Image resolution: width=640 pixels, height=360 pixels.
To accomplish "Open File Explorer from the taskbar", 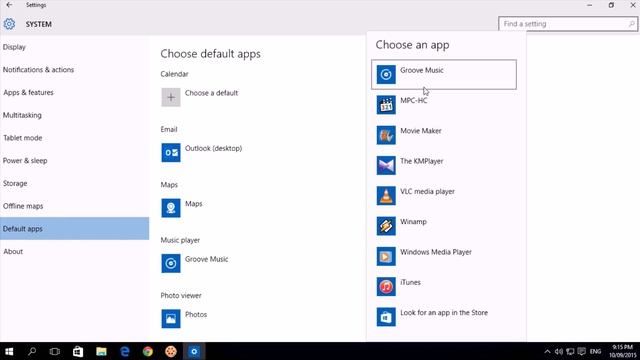I will click(x=101, y=351).
